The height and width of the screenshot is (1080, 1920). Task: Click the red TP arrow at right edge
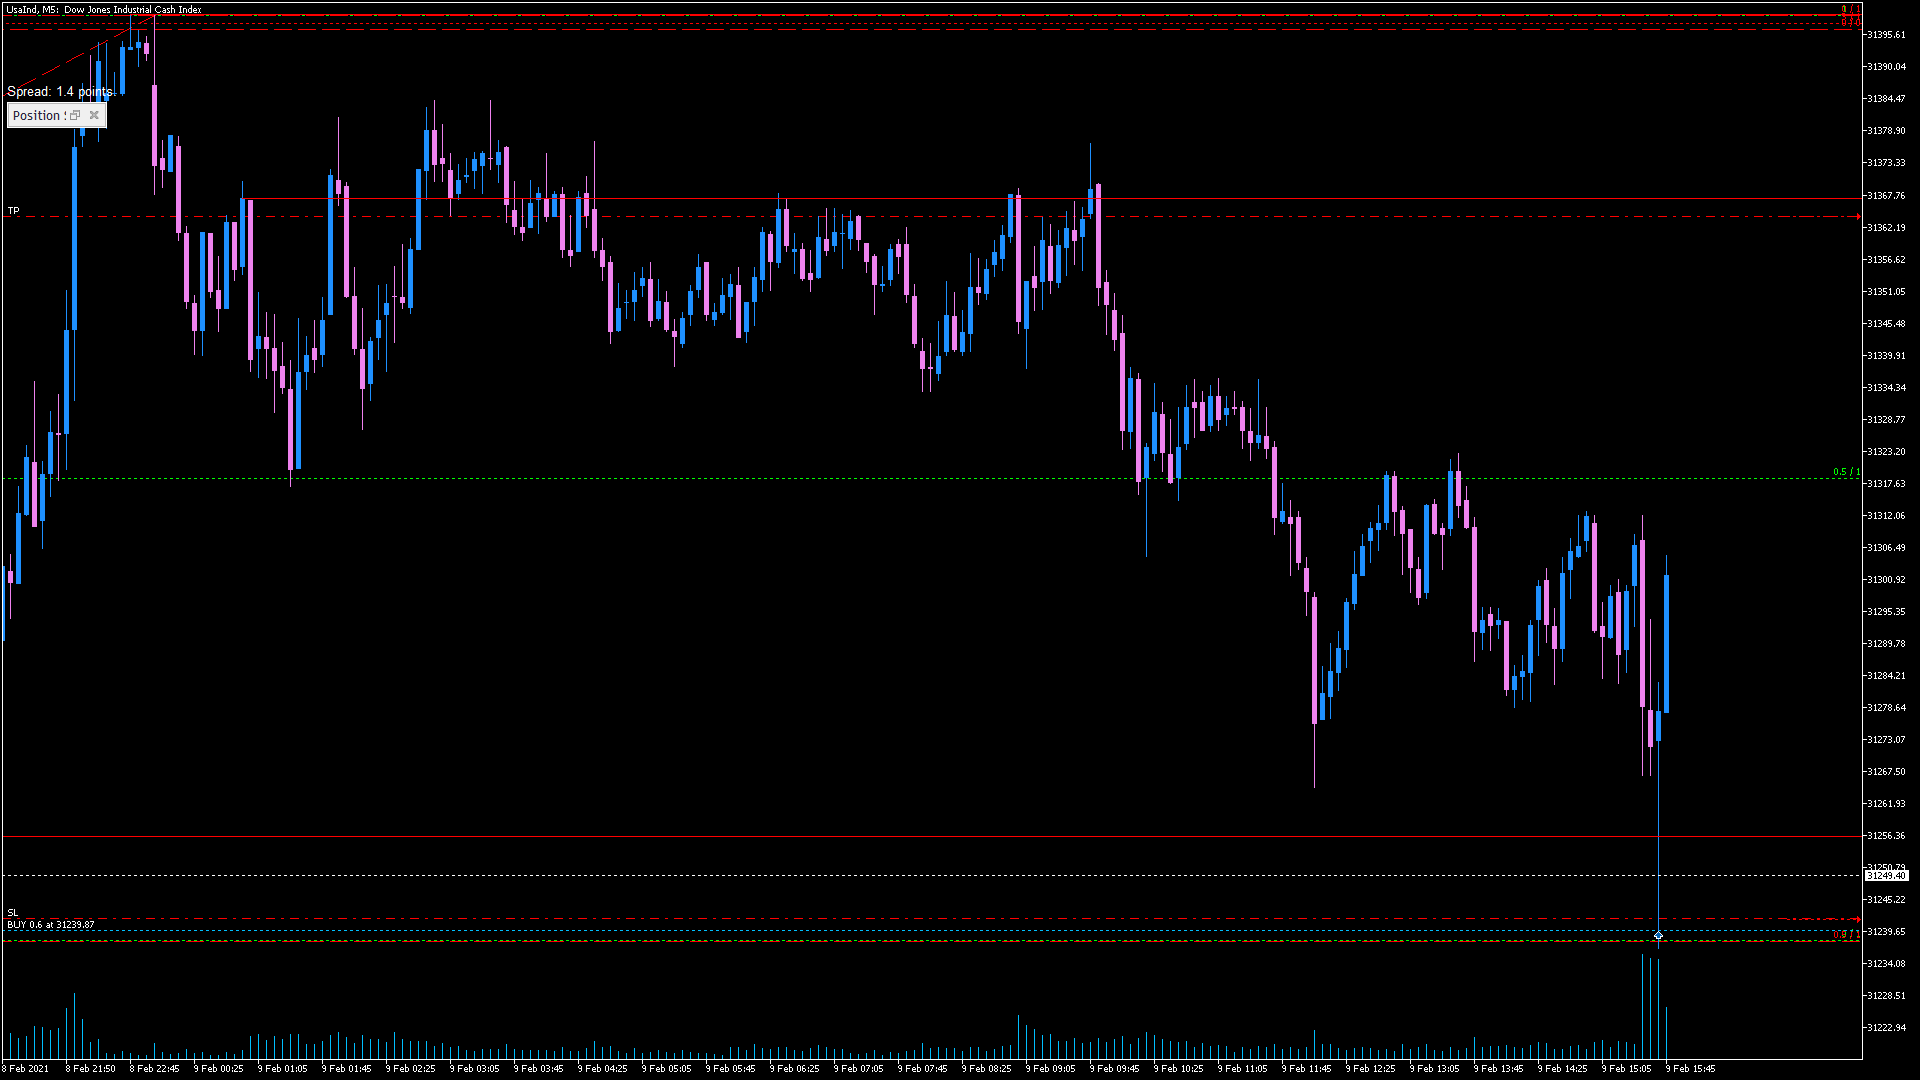coord(1858,217)
